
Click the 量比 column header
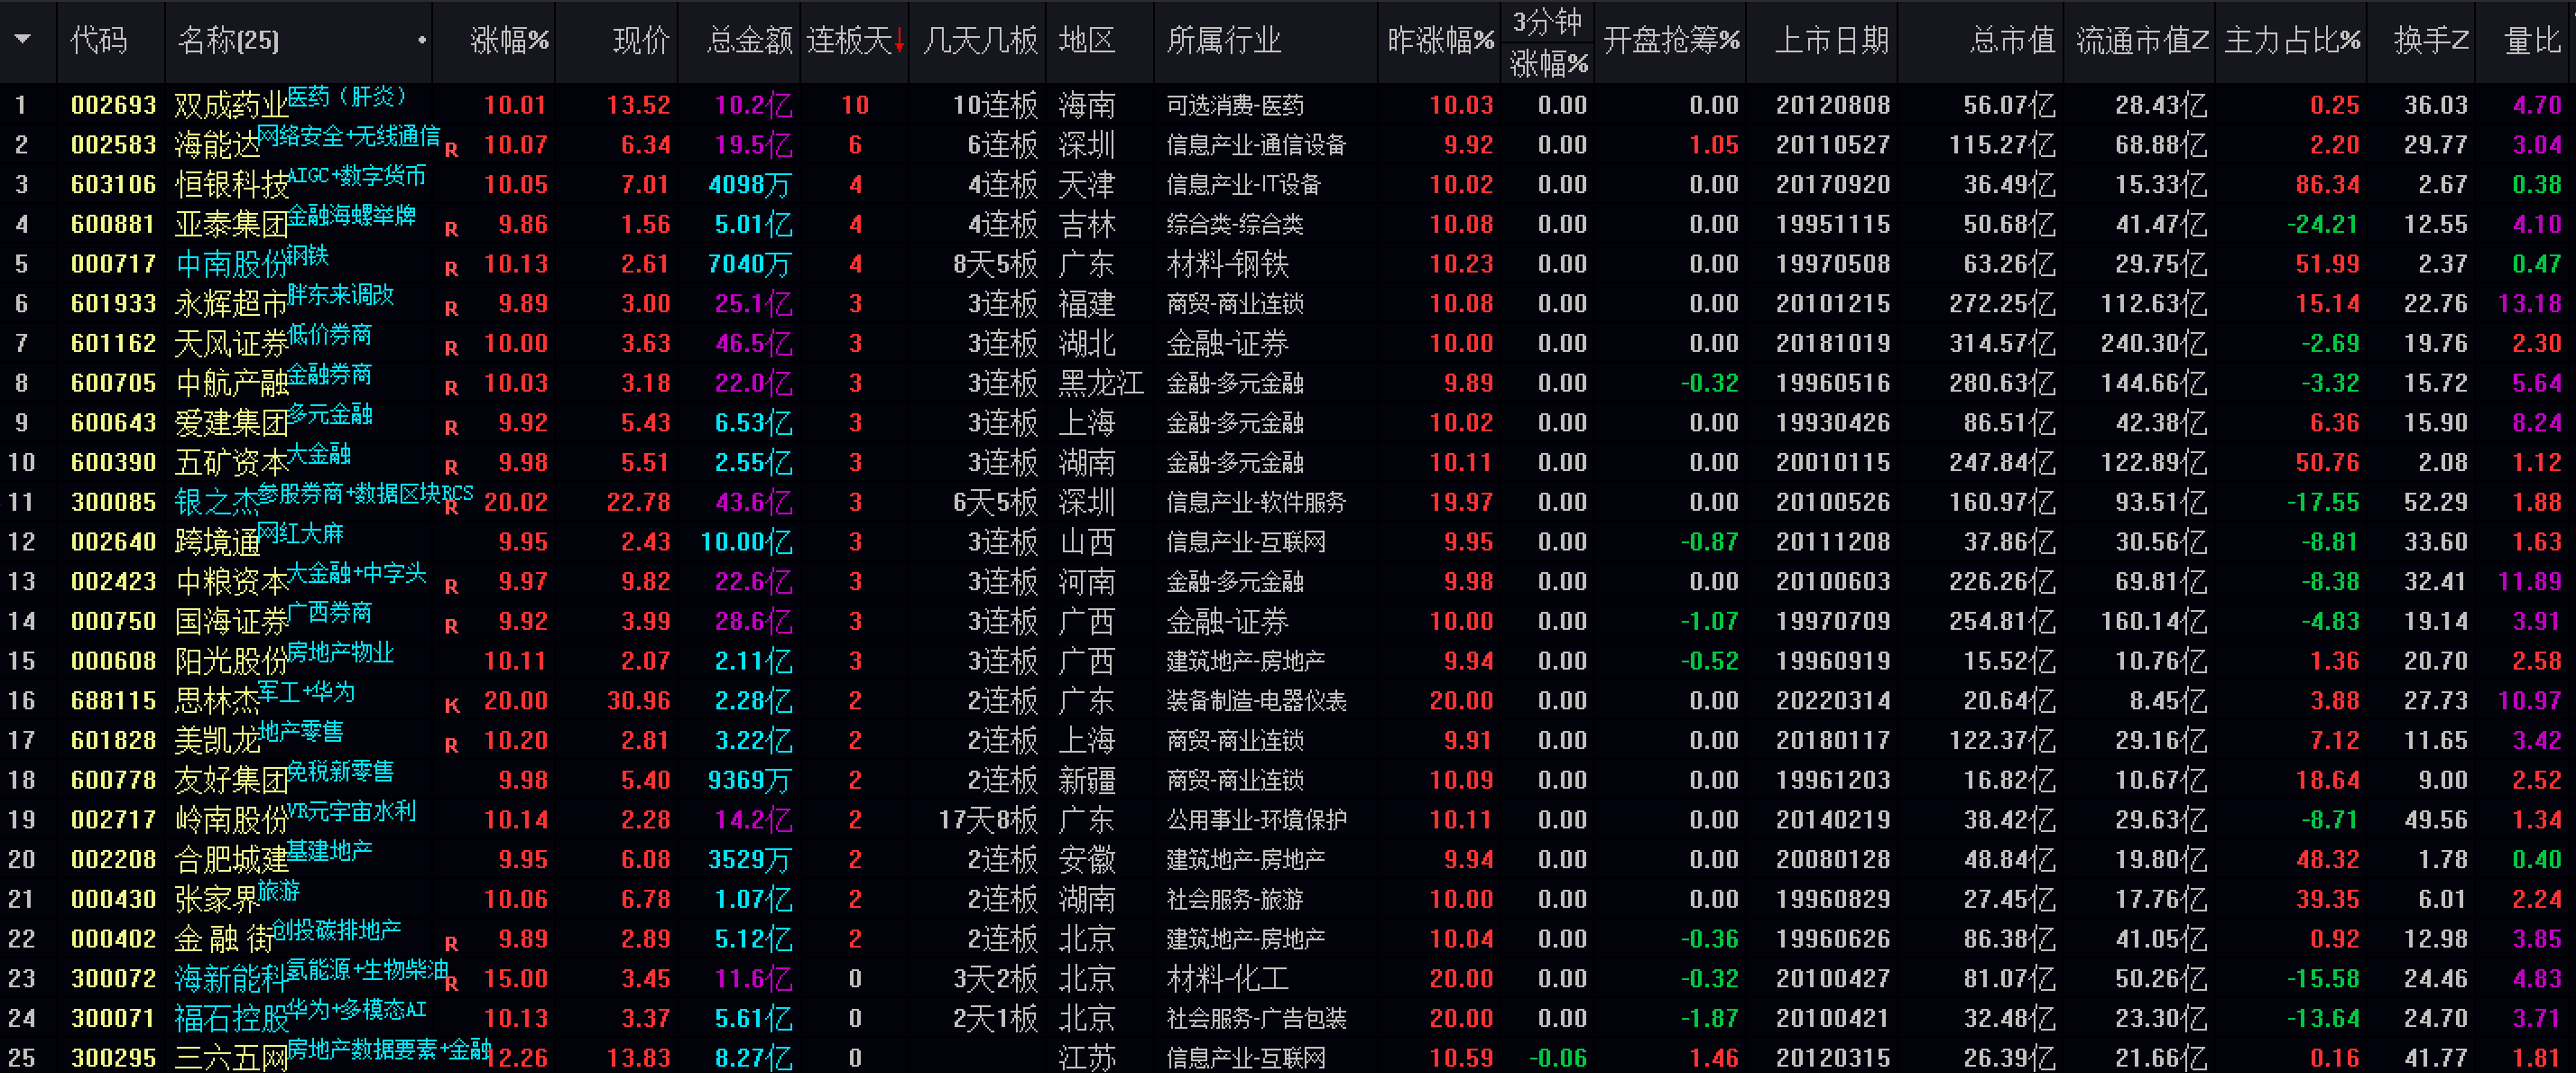(x=2532, y=41)
